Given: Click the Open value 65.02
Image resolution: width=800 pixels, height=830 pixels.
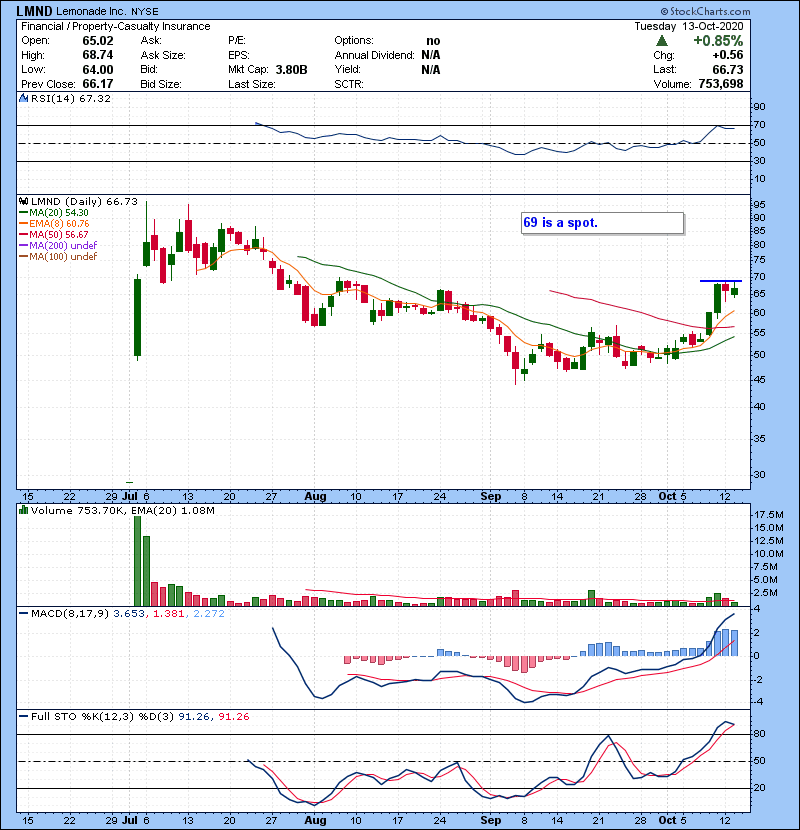Looking at the screenshot, I should pyautogui.click(x=97, y=41).
